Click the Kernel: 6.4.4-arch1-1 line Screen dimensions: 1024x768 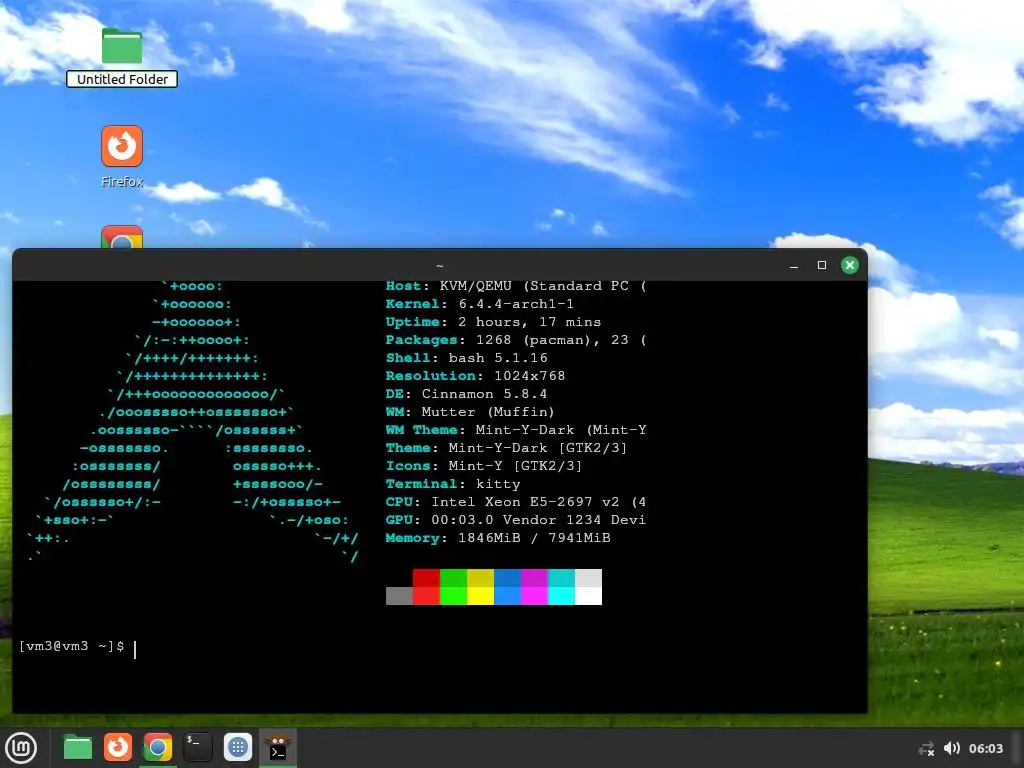[479, 304]
